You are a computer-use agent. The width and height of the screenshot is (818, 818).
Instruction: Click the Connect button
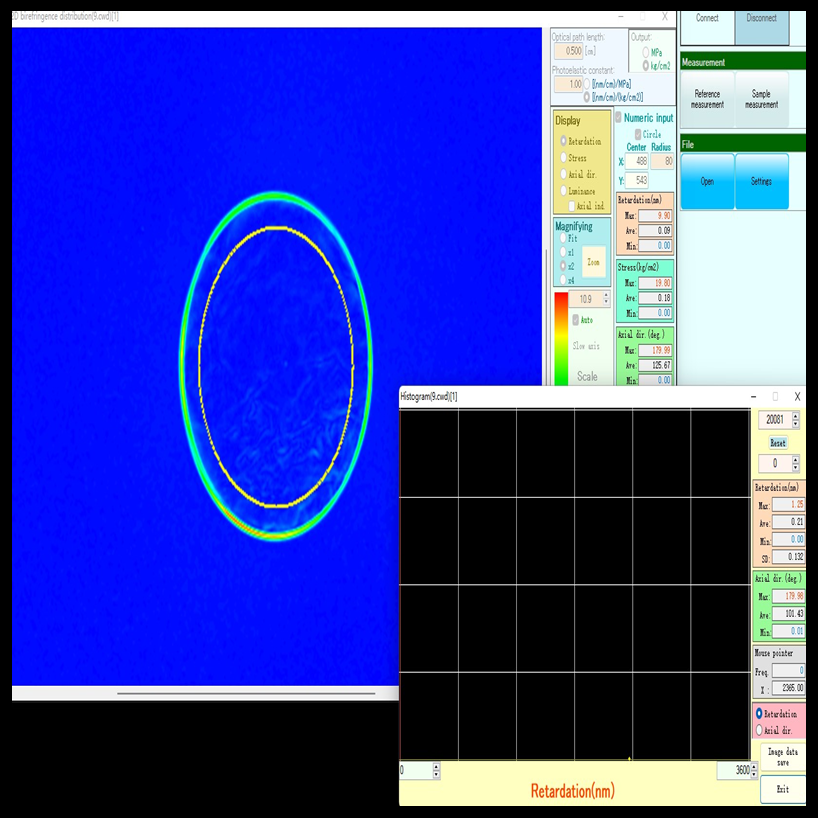coord(707,20)
